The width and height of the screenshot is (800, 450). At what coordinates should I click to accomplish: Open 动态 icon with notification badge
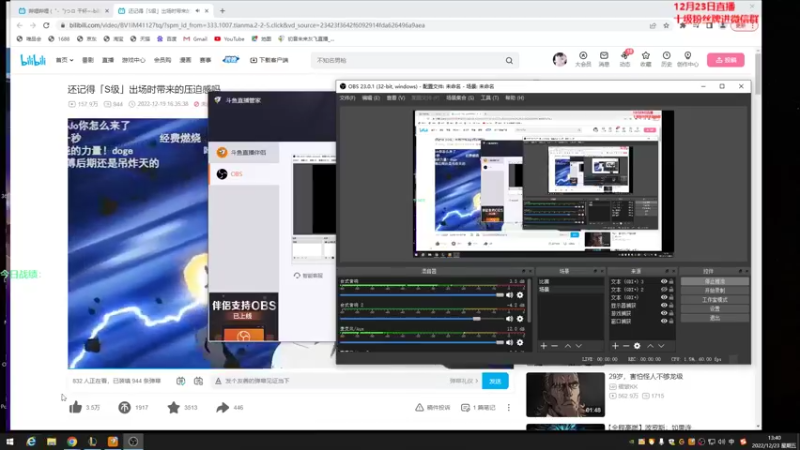point(625,59)
